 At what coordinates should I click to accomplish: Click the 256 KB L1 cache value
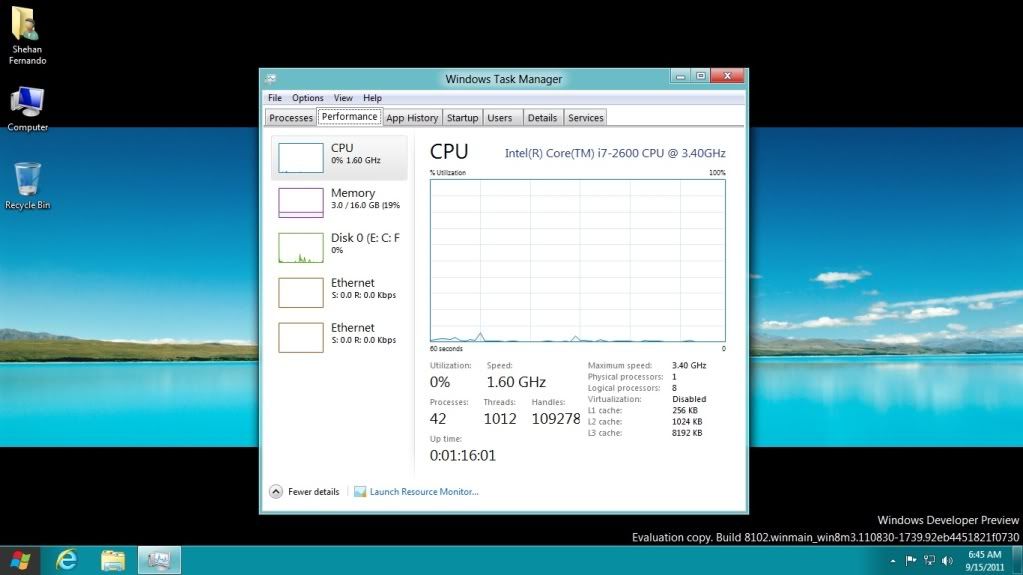pyautogui.click(x=685, y=411)
